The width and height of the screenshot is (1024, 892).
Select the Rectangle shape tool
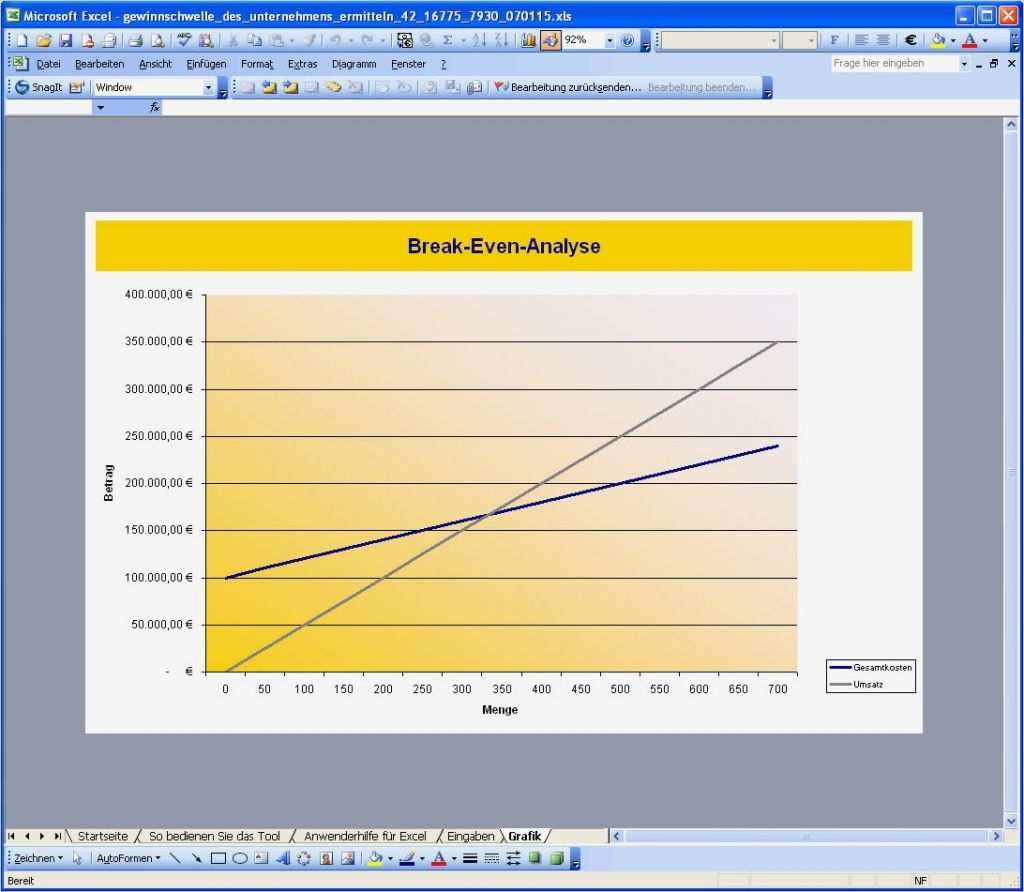pos(218,858)
